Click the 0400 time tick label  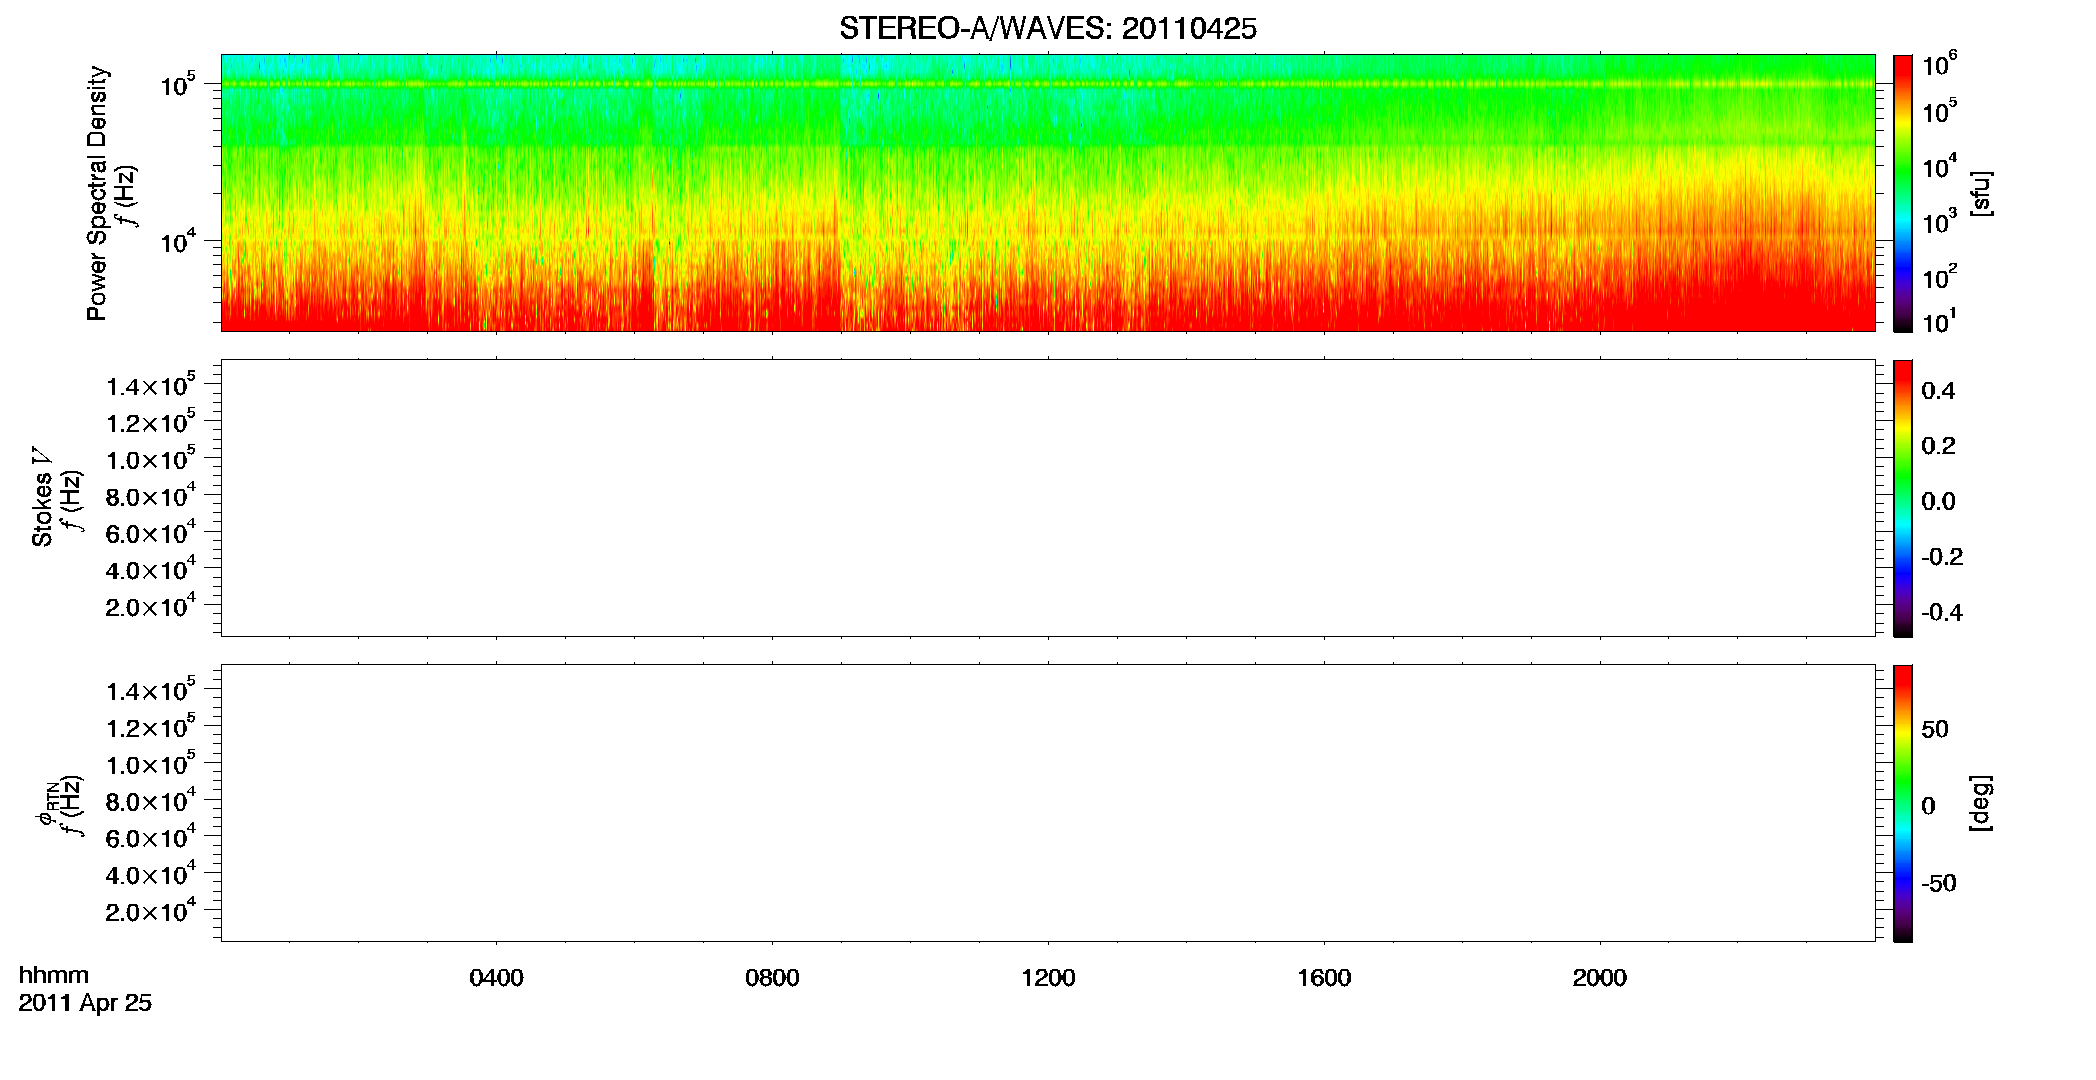coord(496,978)
